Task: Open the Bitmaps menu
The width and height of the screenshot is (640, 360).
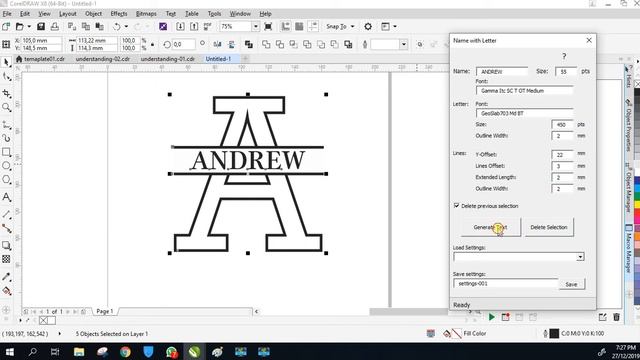Action: tap(146, 14)
